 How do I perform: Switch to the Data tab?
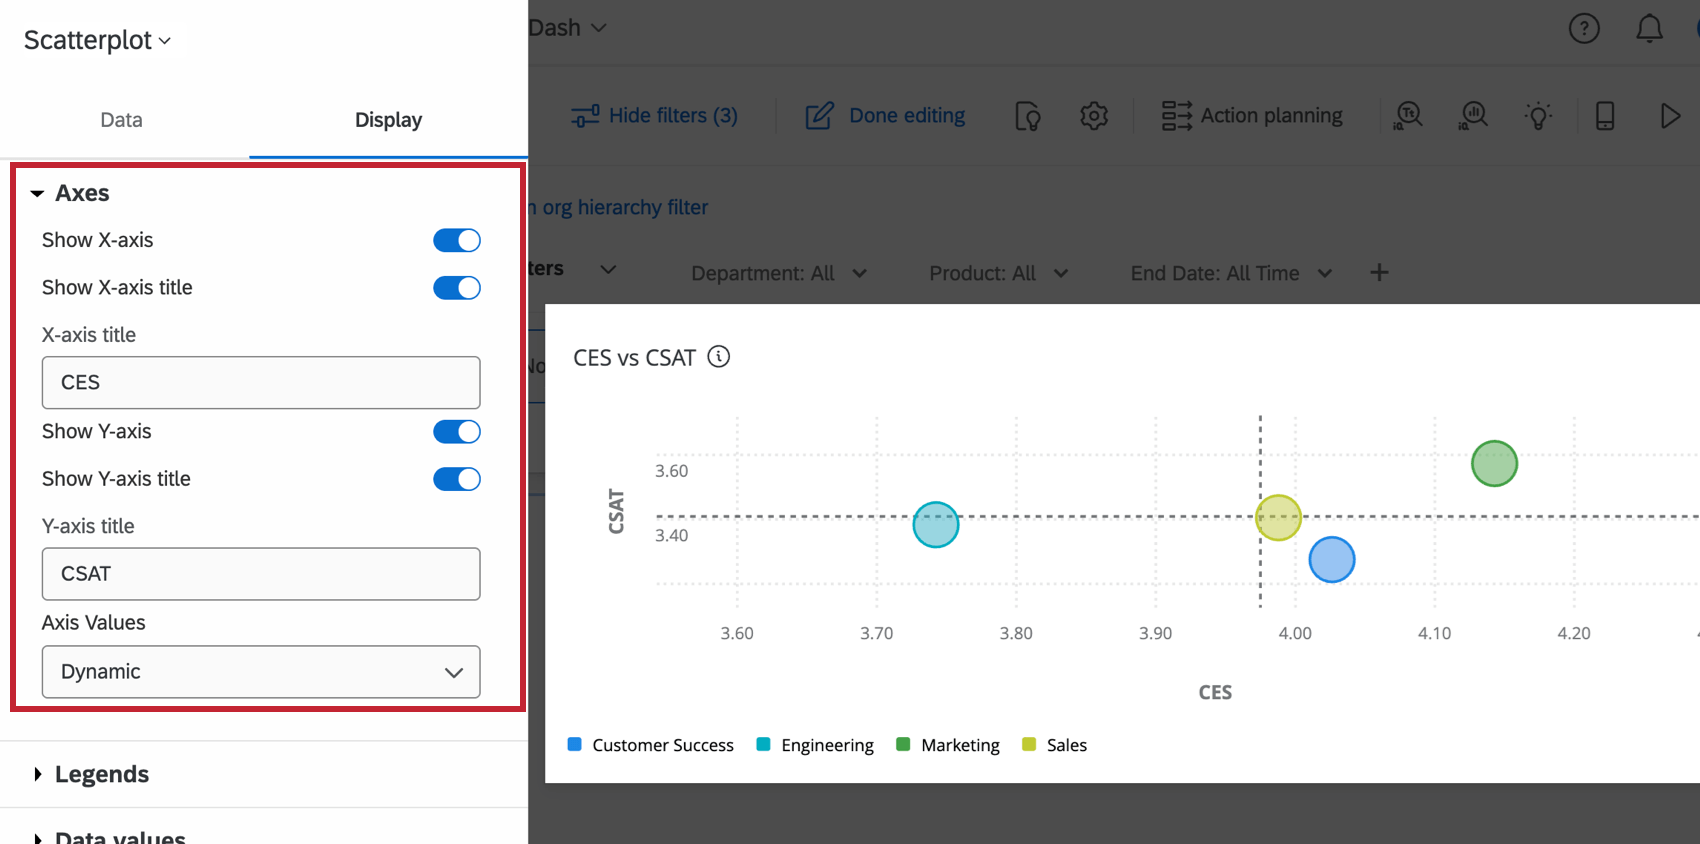click(x=121, y=120)
